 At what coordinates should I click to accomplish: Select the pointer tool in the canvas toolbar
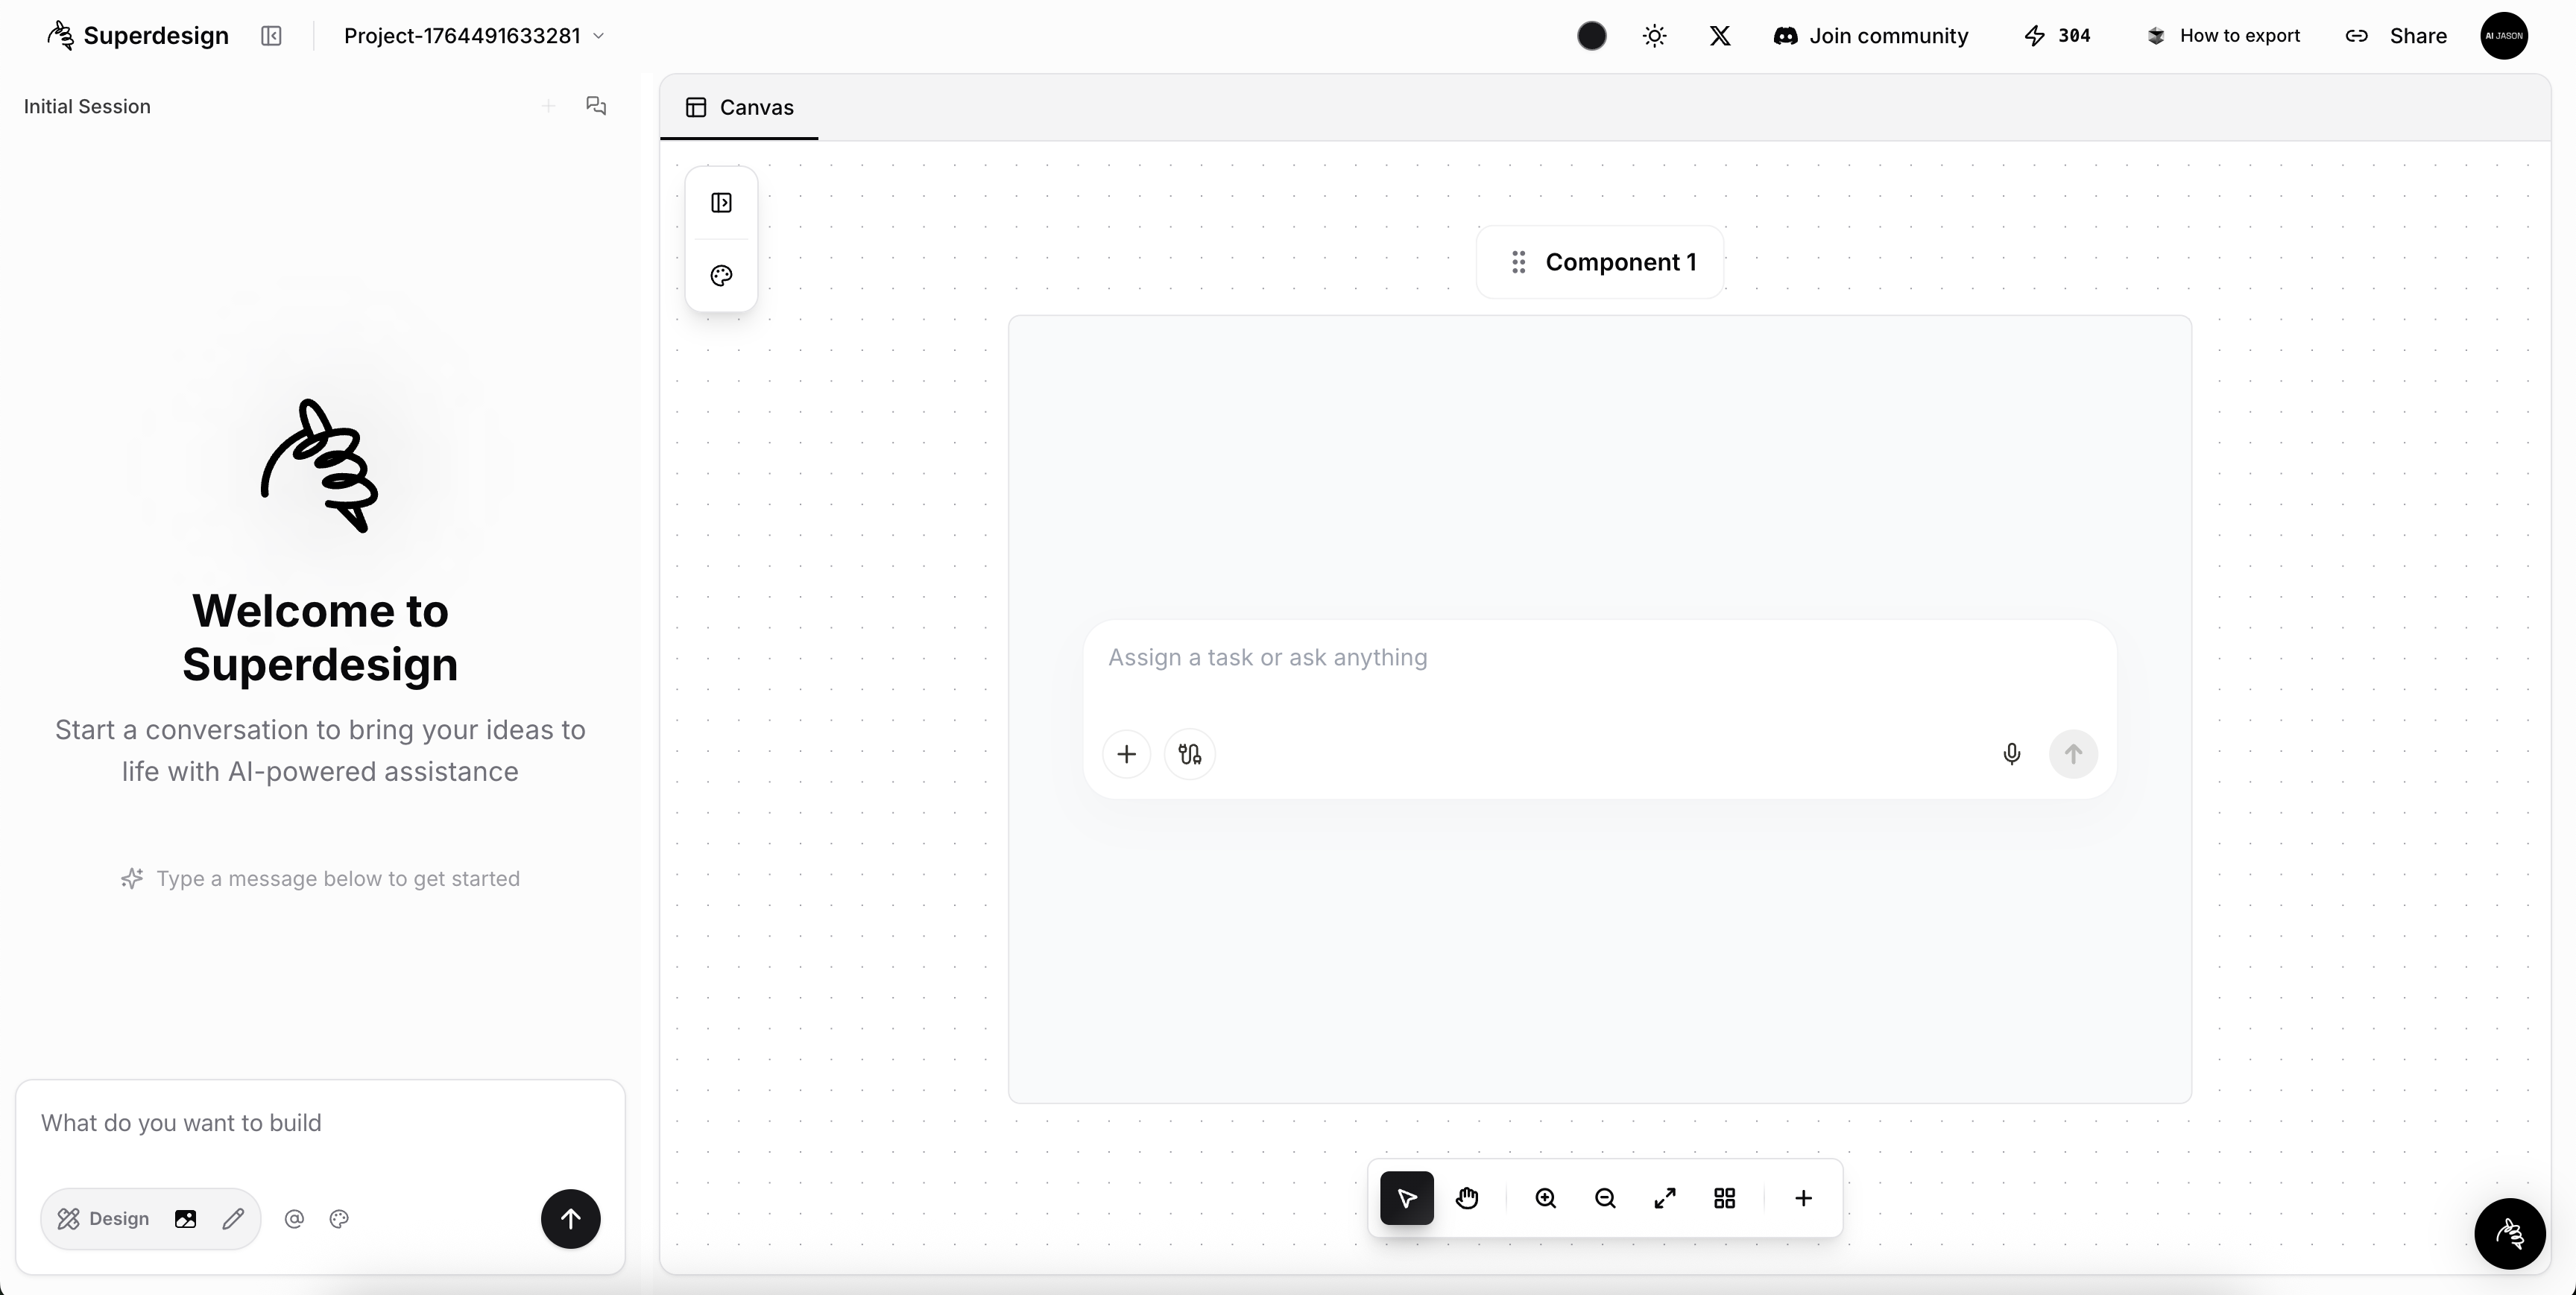pyautogui.click(x=1406, y=1198)
